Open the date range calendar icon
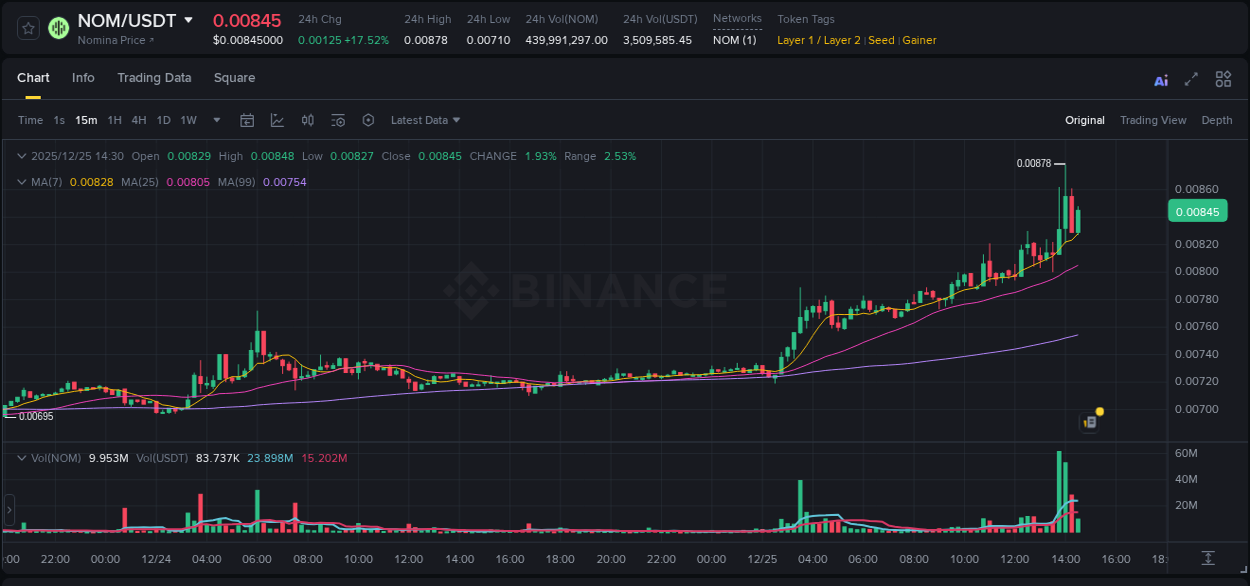This screenshot has width=1250, height=586. [247, 120]
